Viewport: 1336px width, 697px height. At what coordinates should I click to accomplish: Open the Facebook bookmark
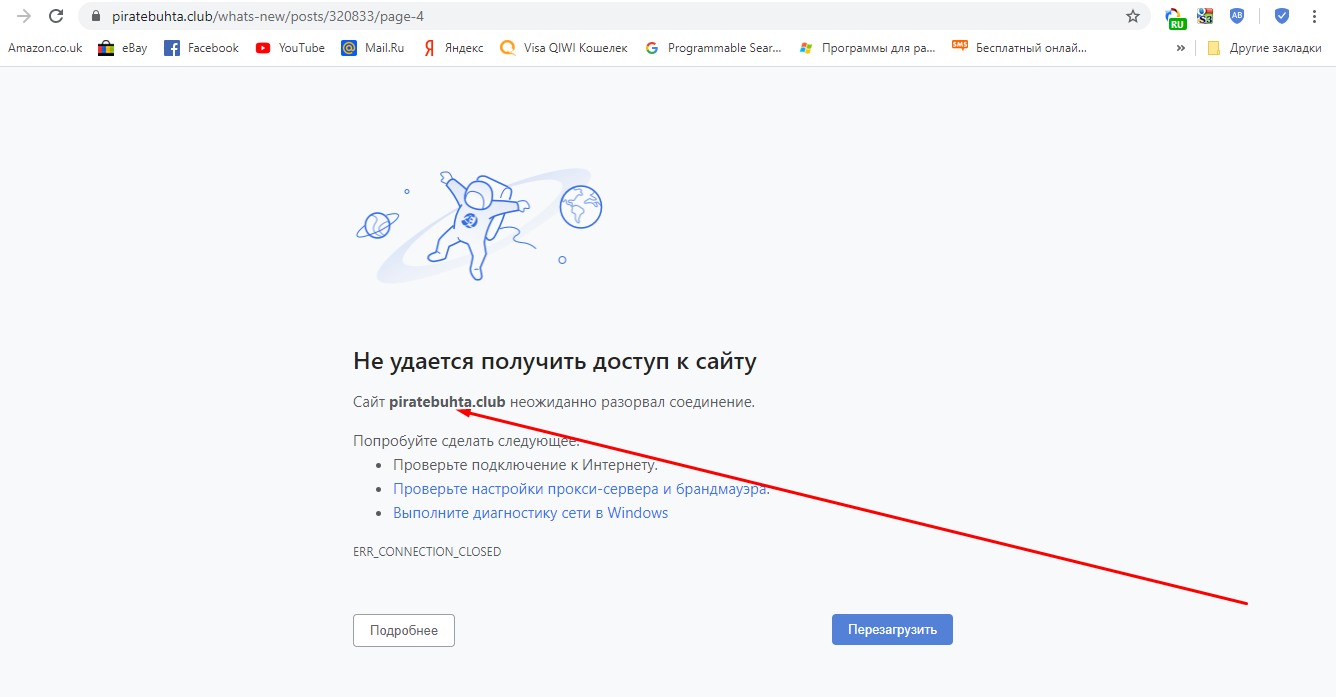coord(201,47)
